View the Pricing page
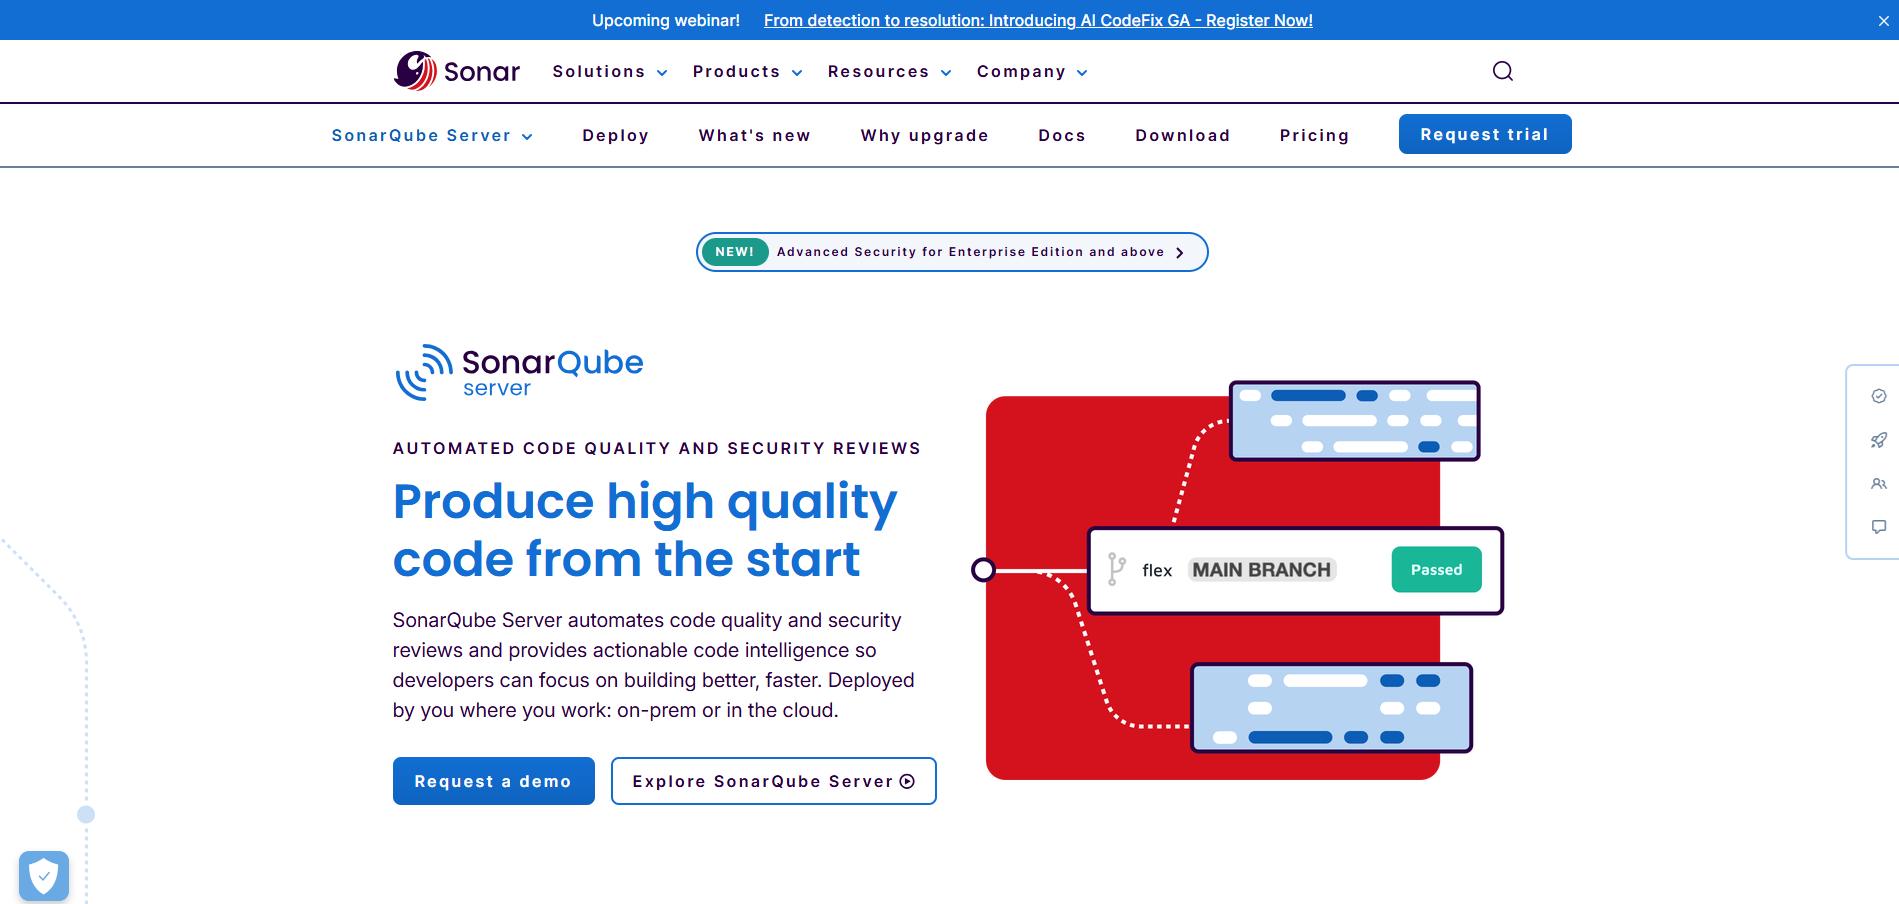1899x904 pixels. pyautogui.click(x=1315, y=136)
